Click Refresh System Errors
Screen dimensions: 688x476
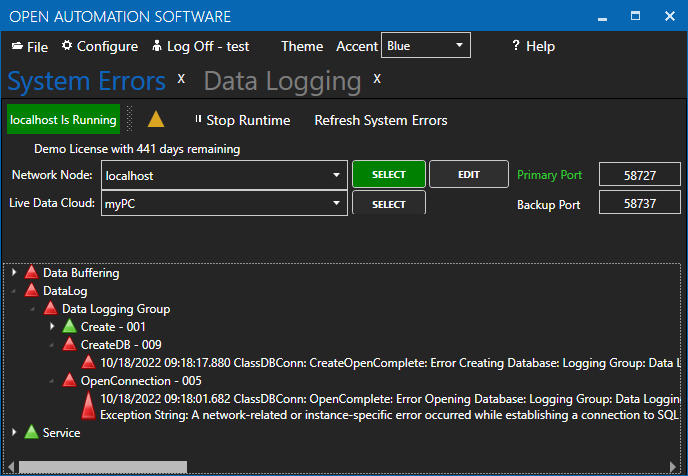pyautogui.click(x=381, y=121)
